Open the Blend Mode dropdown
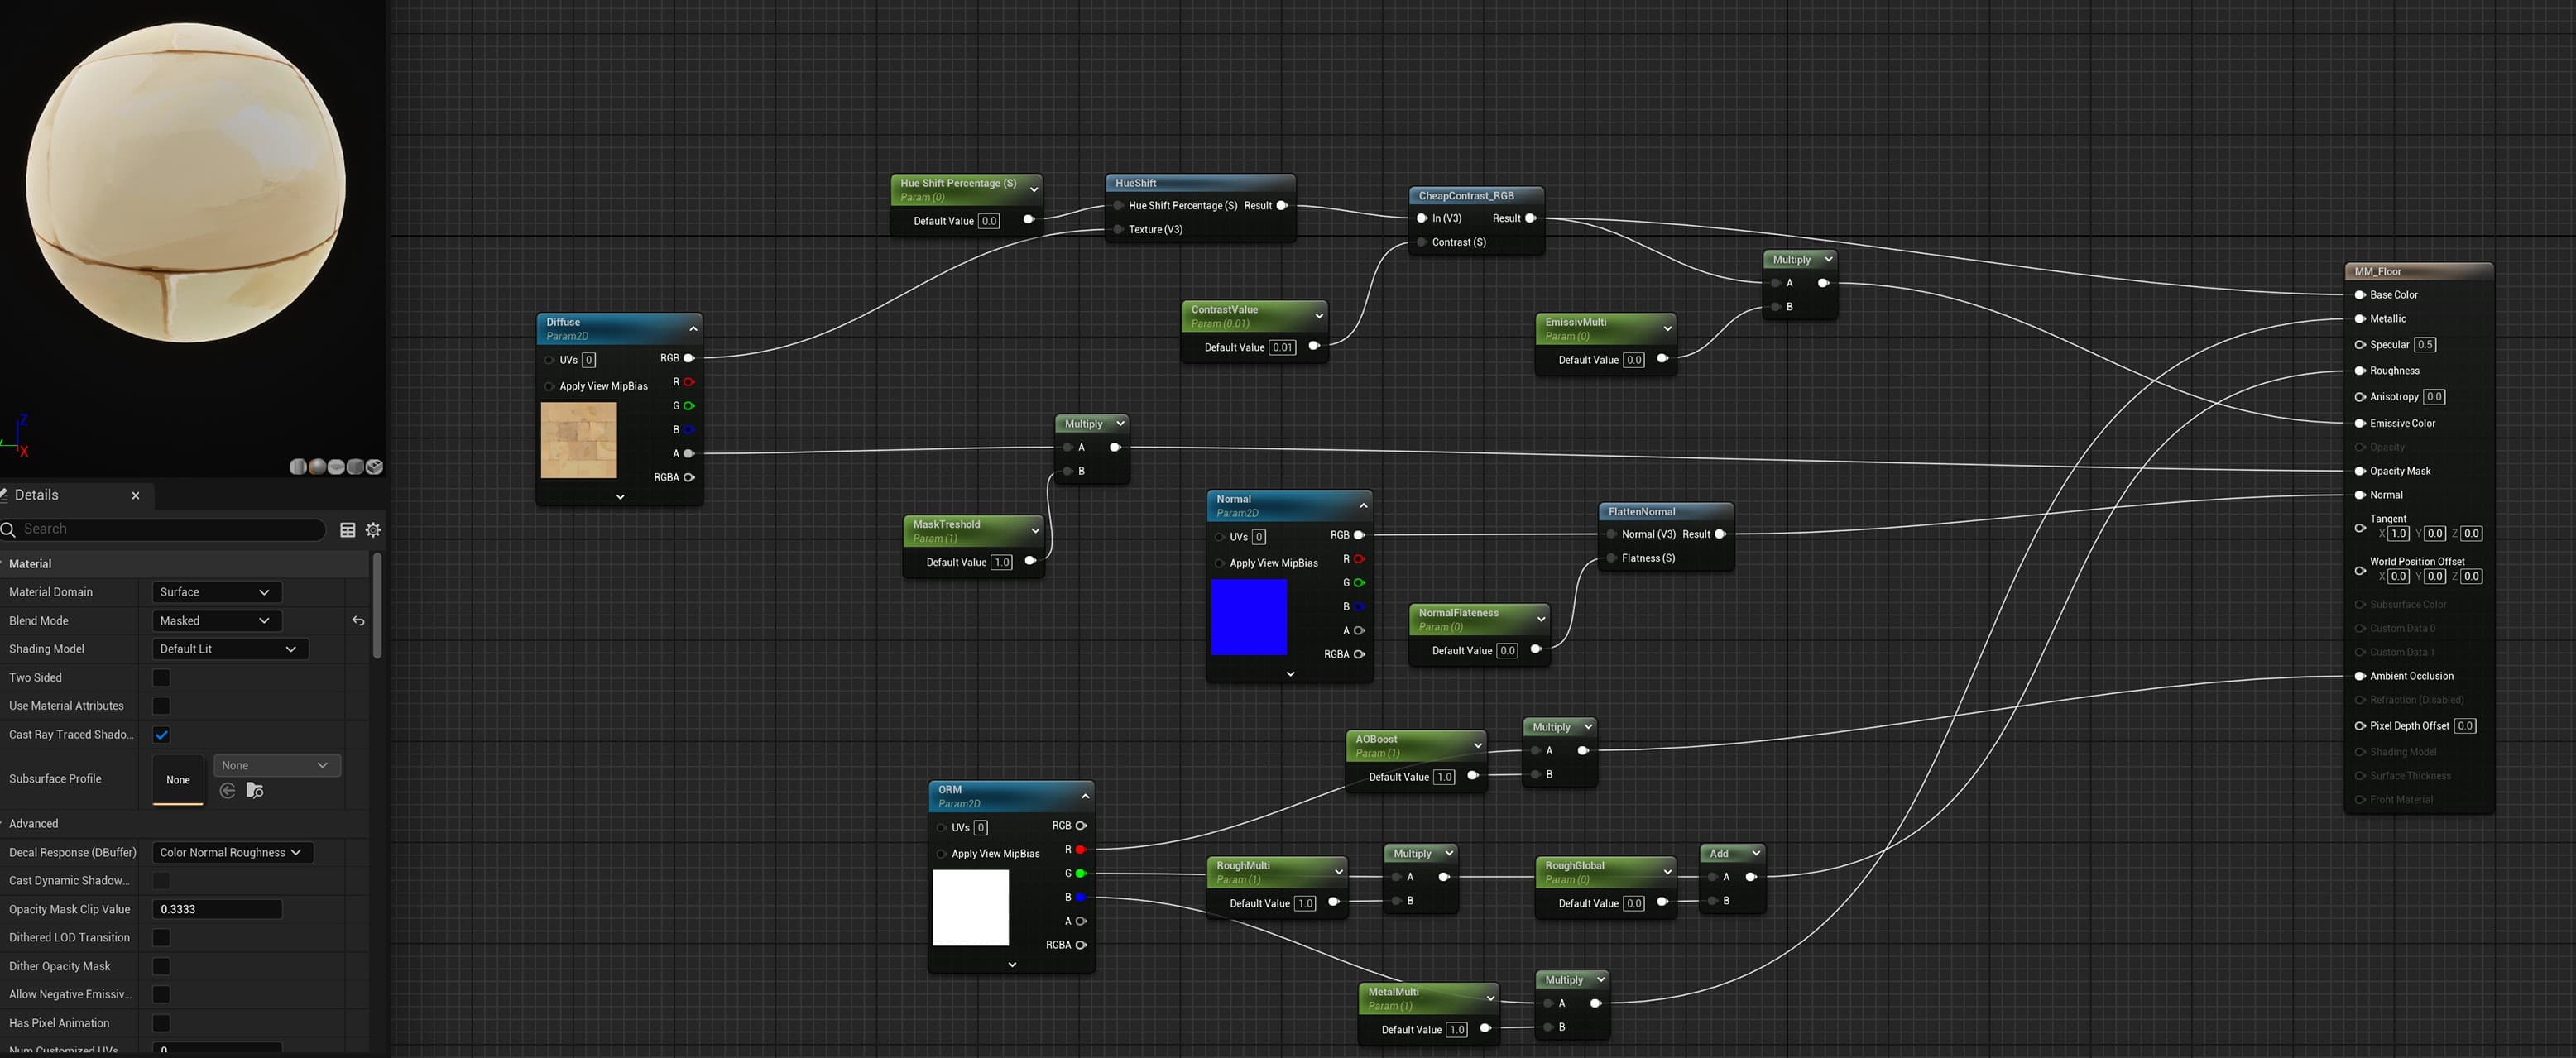This screenshot has height=1058, width=2576. tap(216, 621)
